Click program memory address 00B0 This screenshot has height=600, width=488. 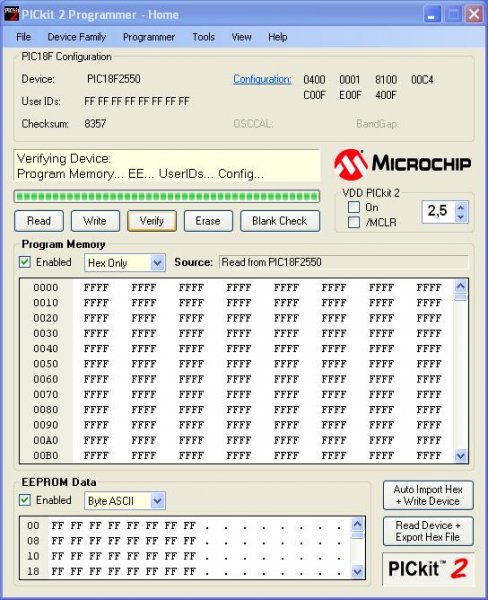tap(46, 456)
